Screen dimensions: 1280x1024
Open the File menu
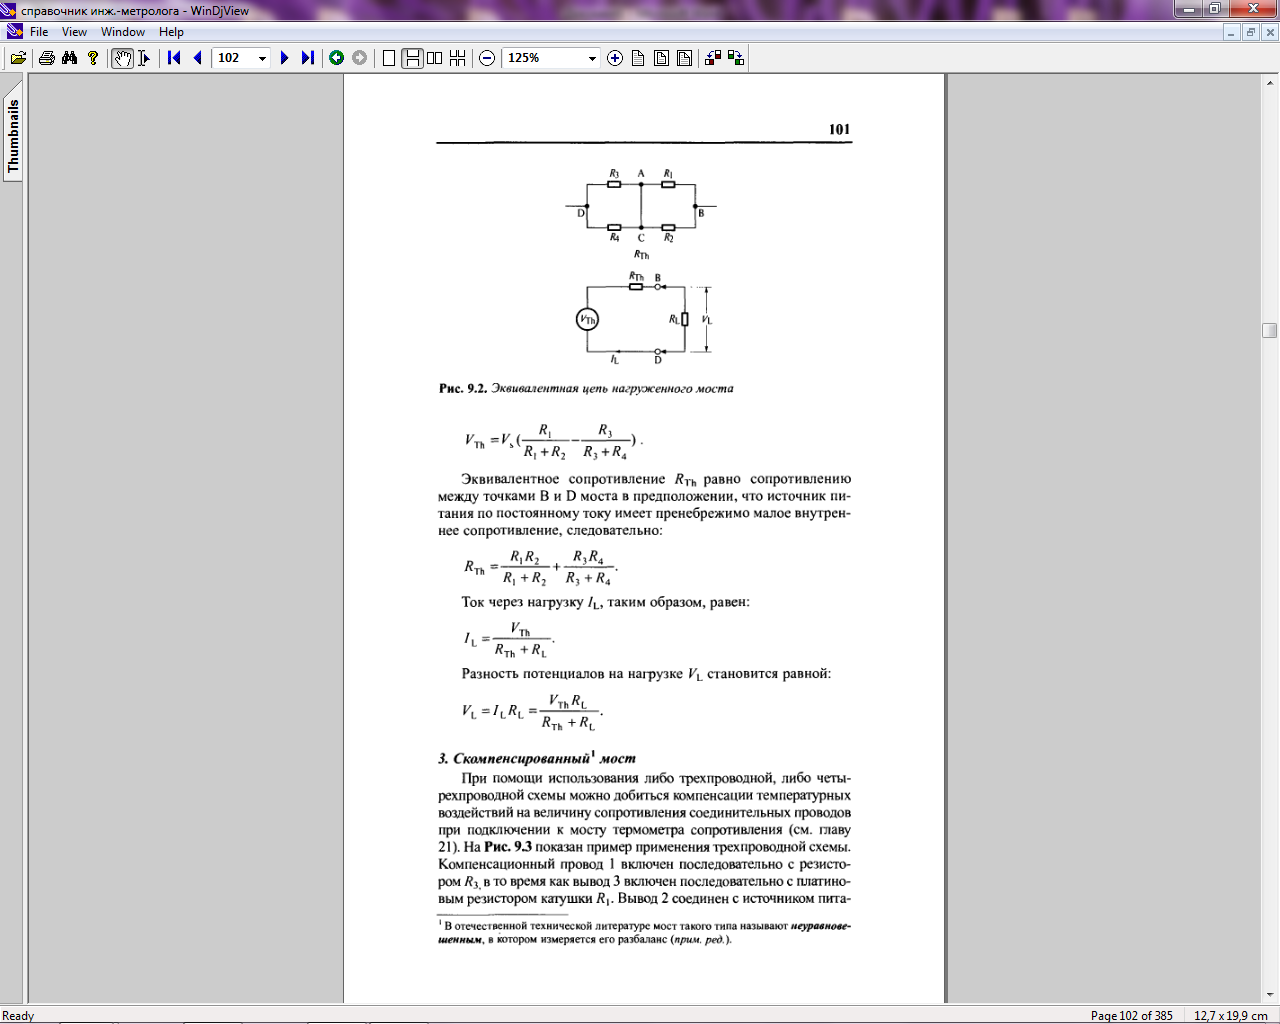point(39,32)
